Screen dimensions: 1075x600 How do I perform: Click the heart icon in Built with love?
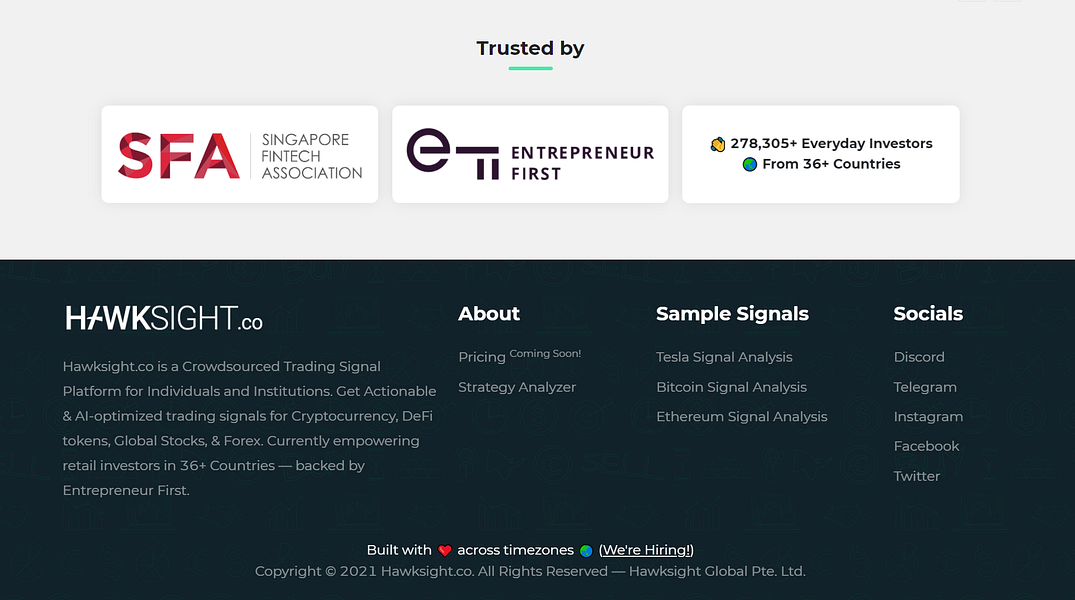[x=444, y=549]
